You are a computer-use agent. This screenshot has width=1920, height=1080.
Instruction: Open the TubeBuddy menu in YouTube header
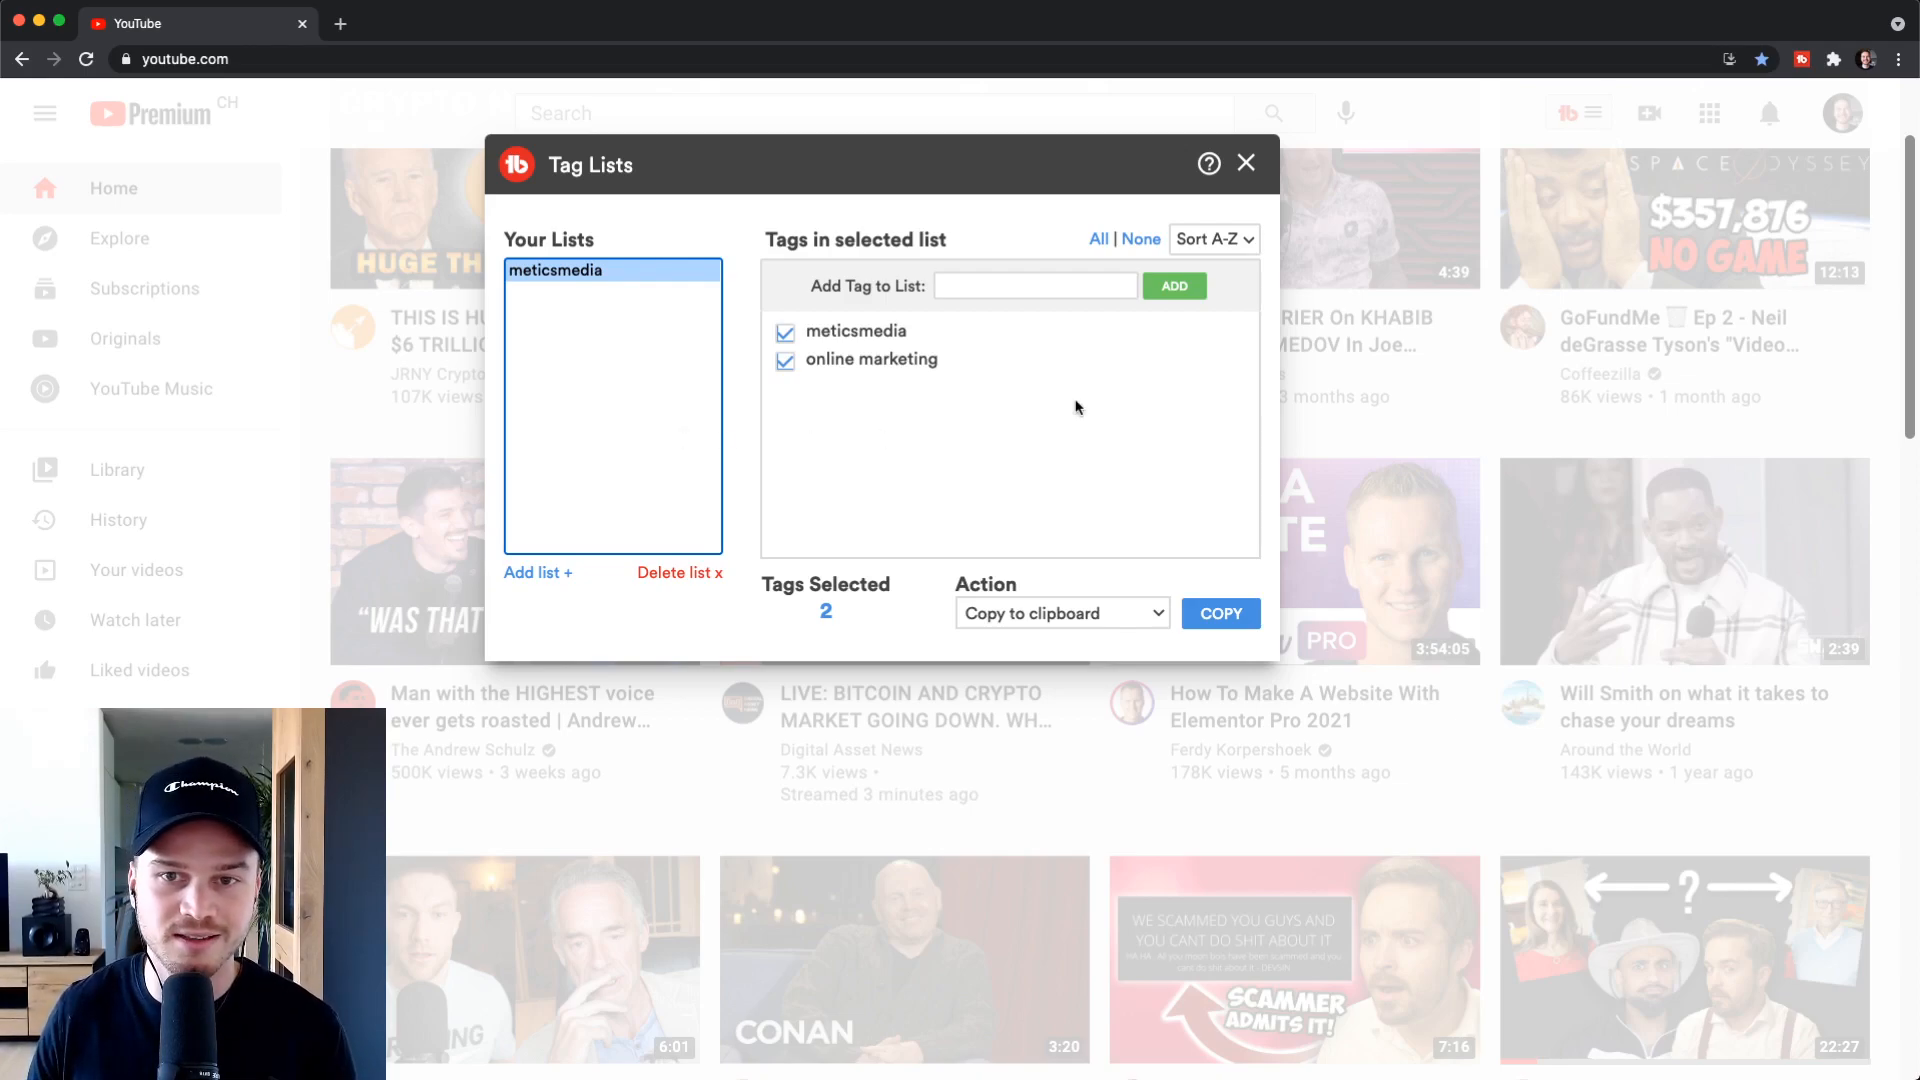1580,113
